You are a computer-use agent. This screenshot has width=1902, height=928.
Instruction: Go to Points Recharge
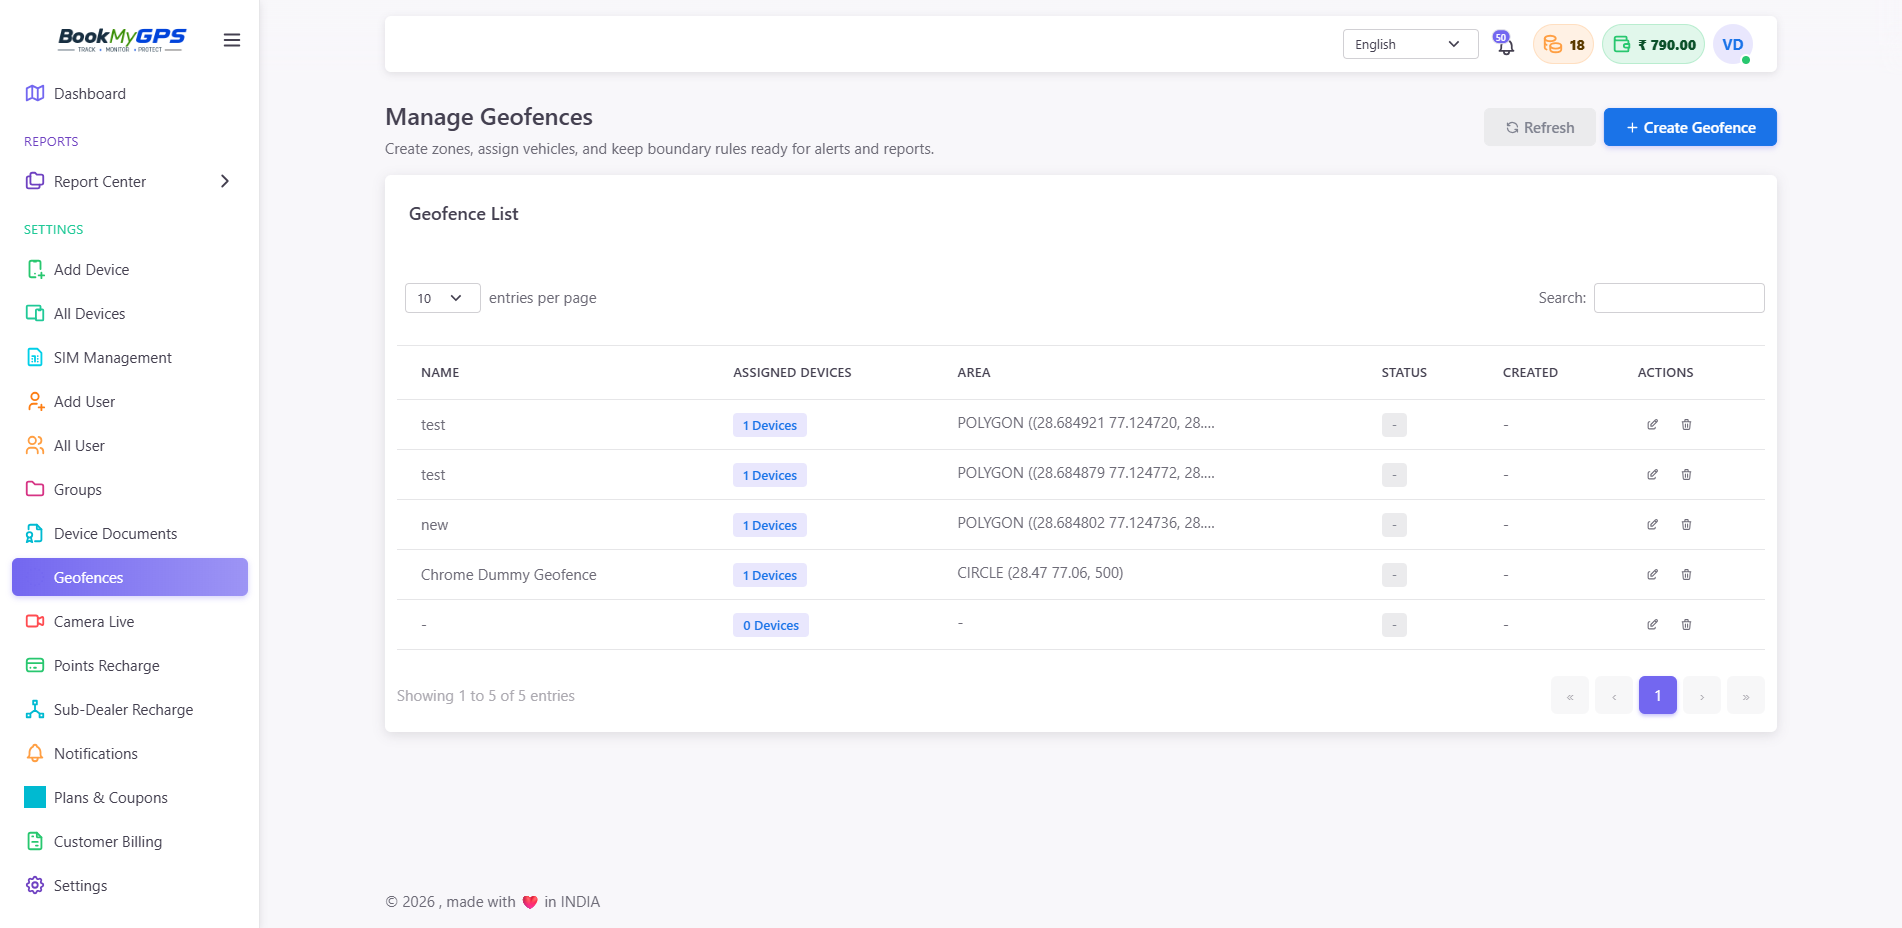pos(130,666)
